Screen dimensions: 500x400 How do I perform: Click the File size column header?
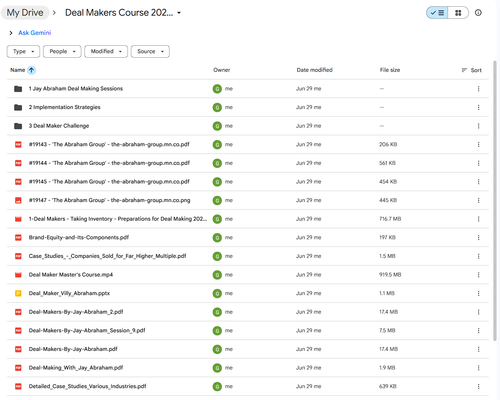tap(390, 70)
